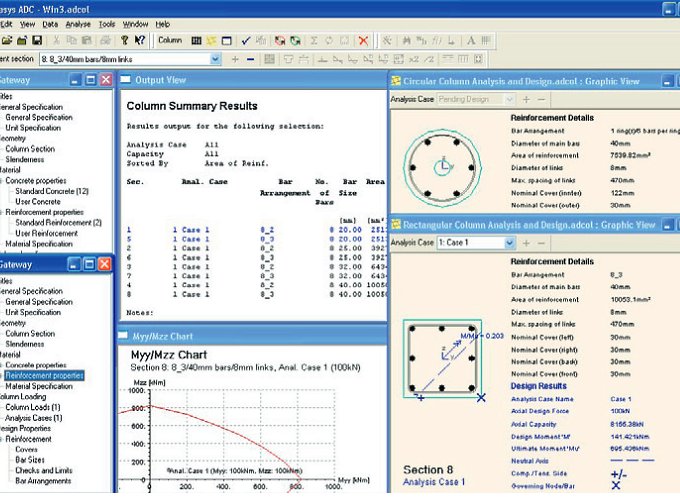
Task: Click the Paste clipboard icon
Action: [87, 41]
